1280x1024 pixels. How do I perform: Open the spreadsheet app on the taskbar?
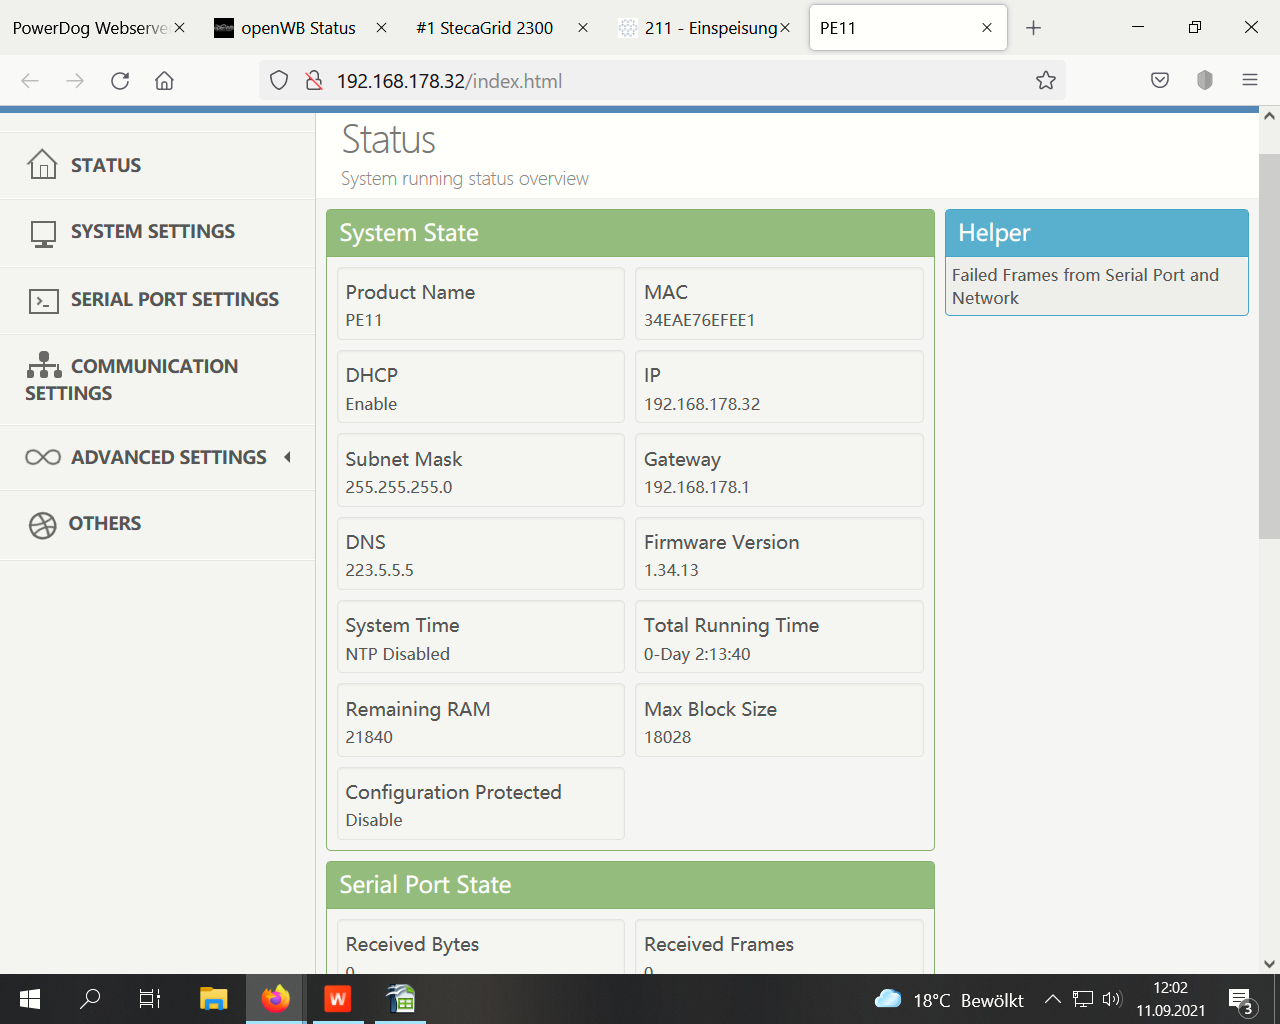pos(401,999)
